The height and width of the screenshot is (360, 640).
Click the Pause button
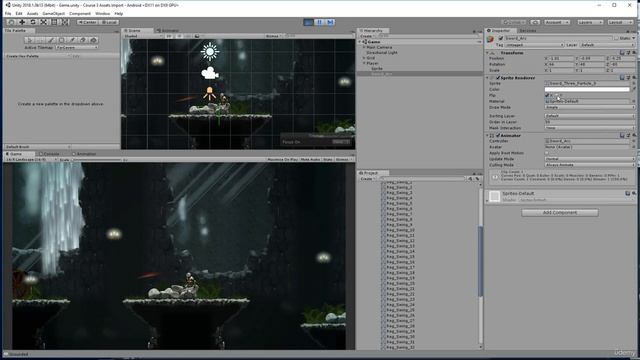coord(320,22)
